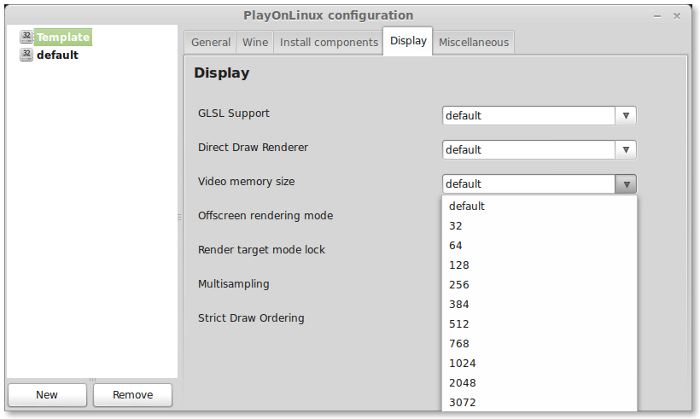Screen dimensions: 700x419
Task: Select 256 video memory option
Action: click(539, 285)
